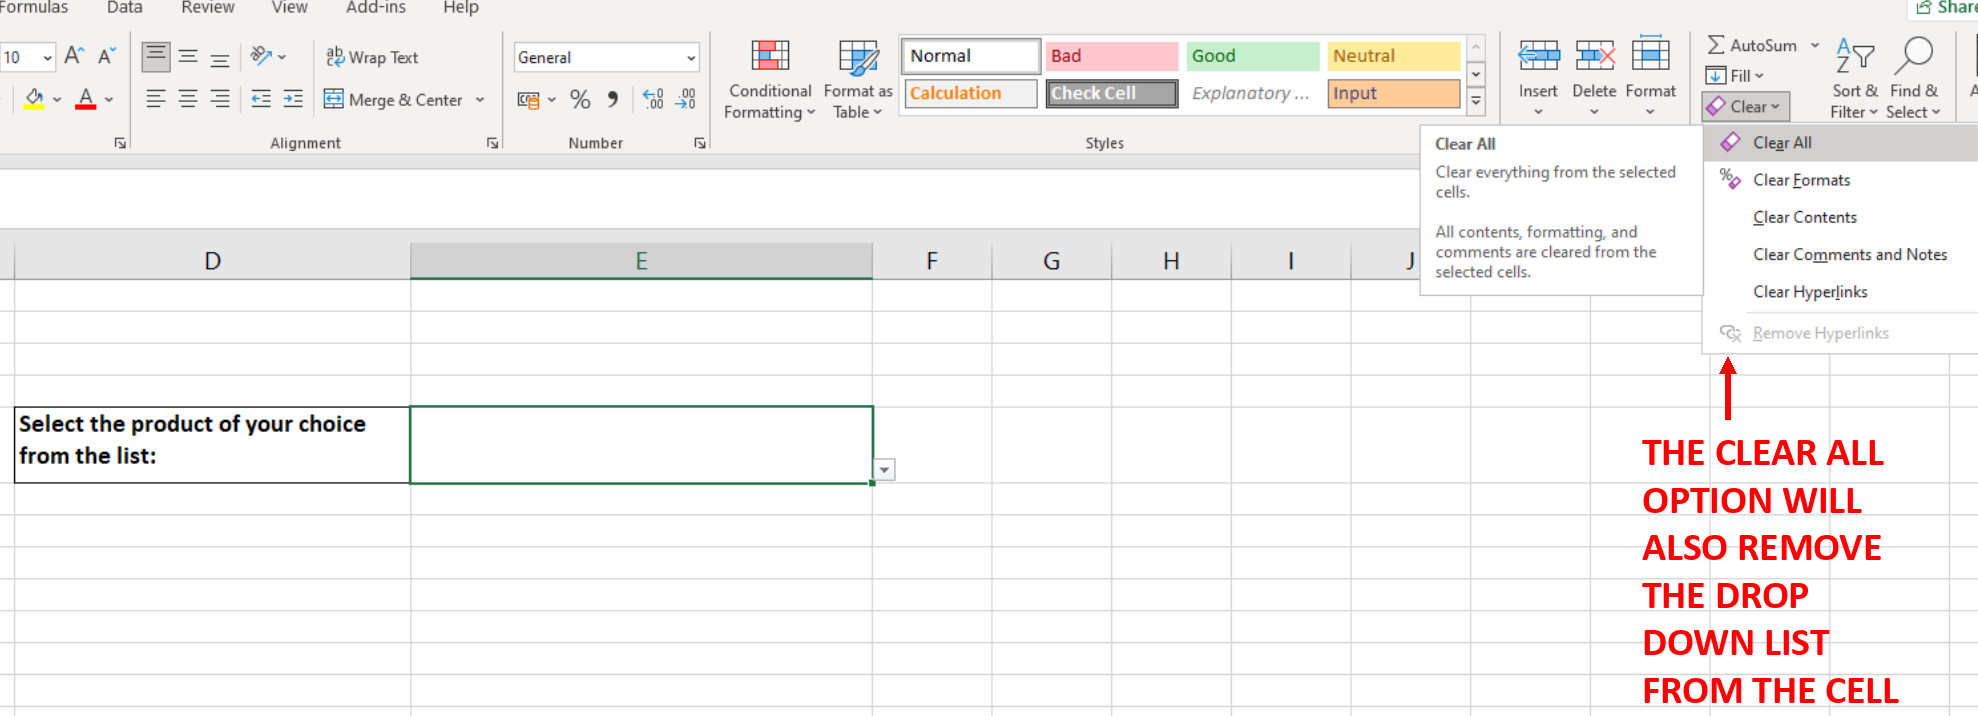This screenshot has width=1978, height=716.
Task: Open the fill color dropdown arrow
Action: pos(57,100)
